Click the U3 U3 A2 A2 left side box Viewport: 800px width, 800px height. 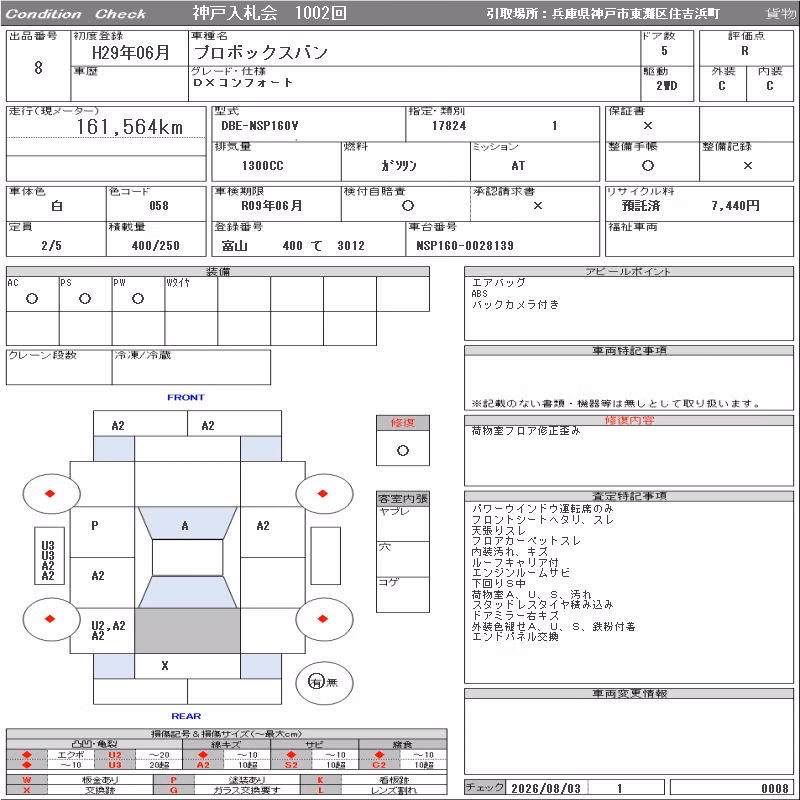49,556
